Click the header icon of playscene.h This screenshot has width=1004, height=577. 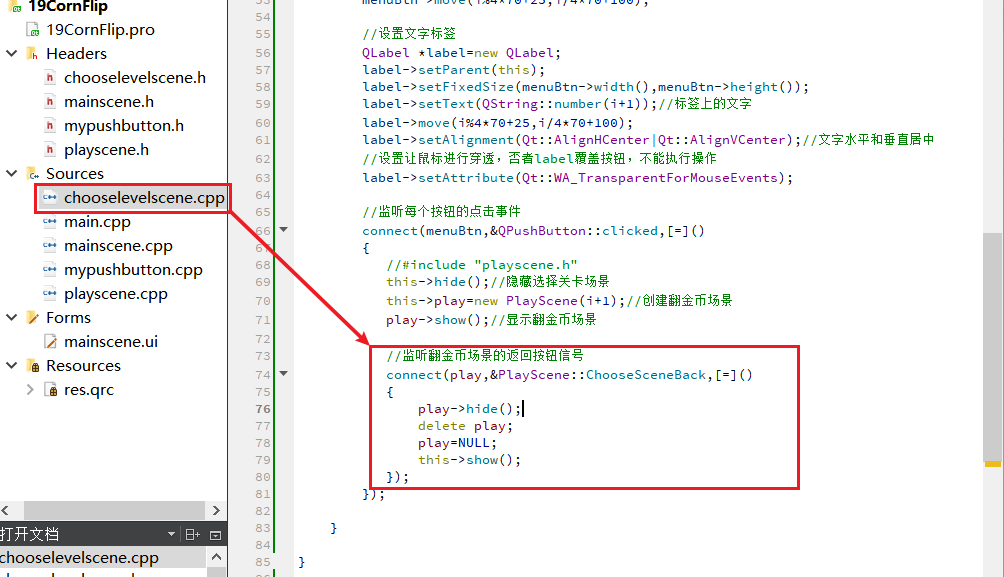point(50,149)
